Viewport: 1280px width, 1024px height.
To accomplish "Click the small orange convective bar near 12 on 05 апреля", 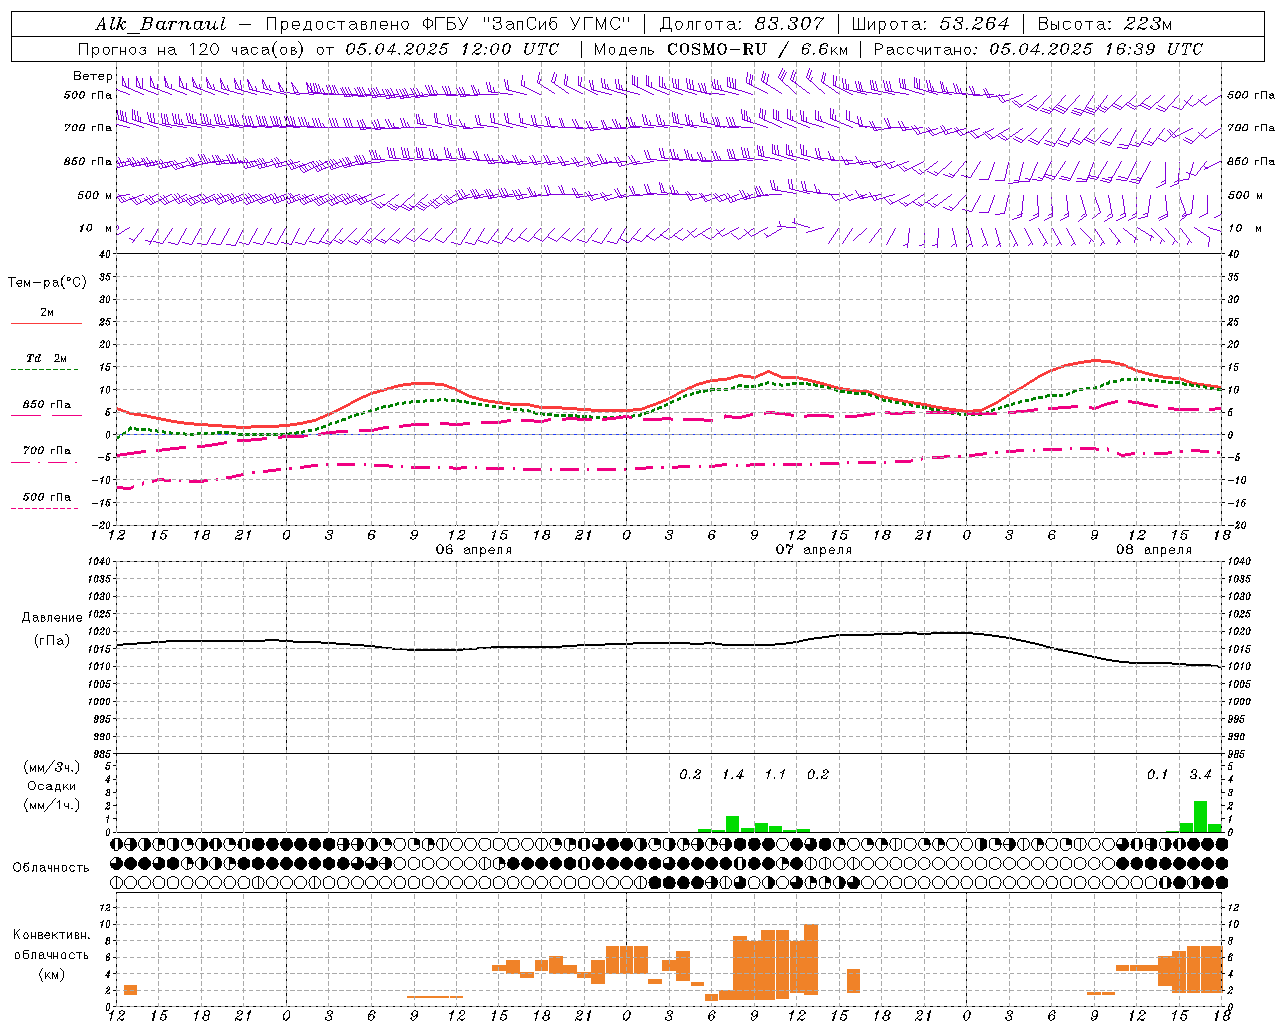I will pyautogui.click(x=130, y=990).
